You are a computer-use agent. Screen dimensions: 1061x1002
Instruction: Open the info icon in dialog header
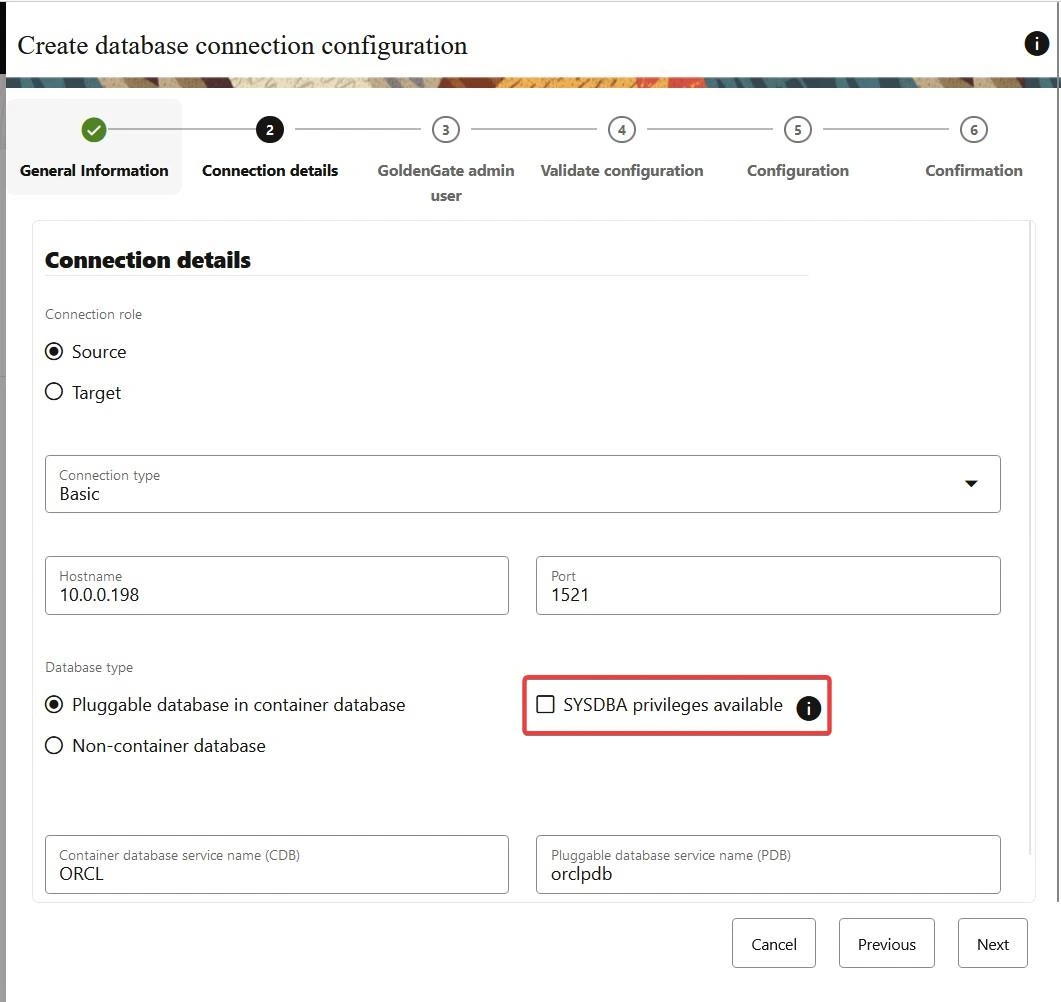coord(1036,43)
